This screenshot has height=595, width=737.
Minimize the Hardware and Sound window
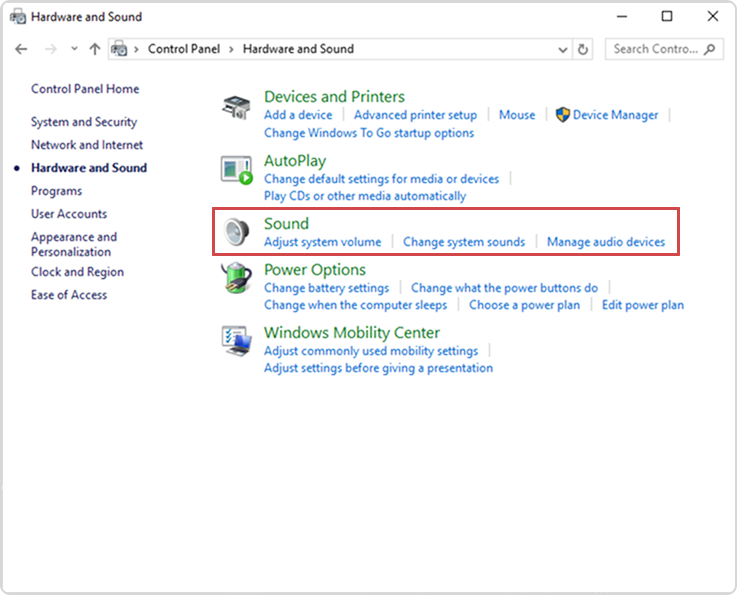pos(622,16)
